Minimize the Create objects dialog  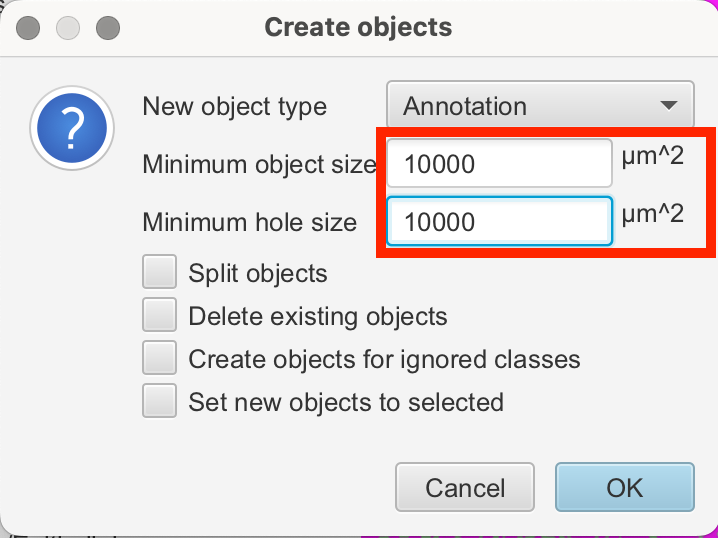point(68,28)
